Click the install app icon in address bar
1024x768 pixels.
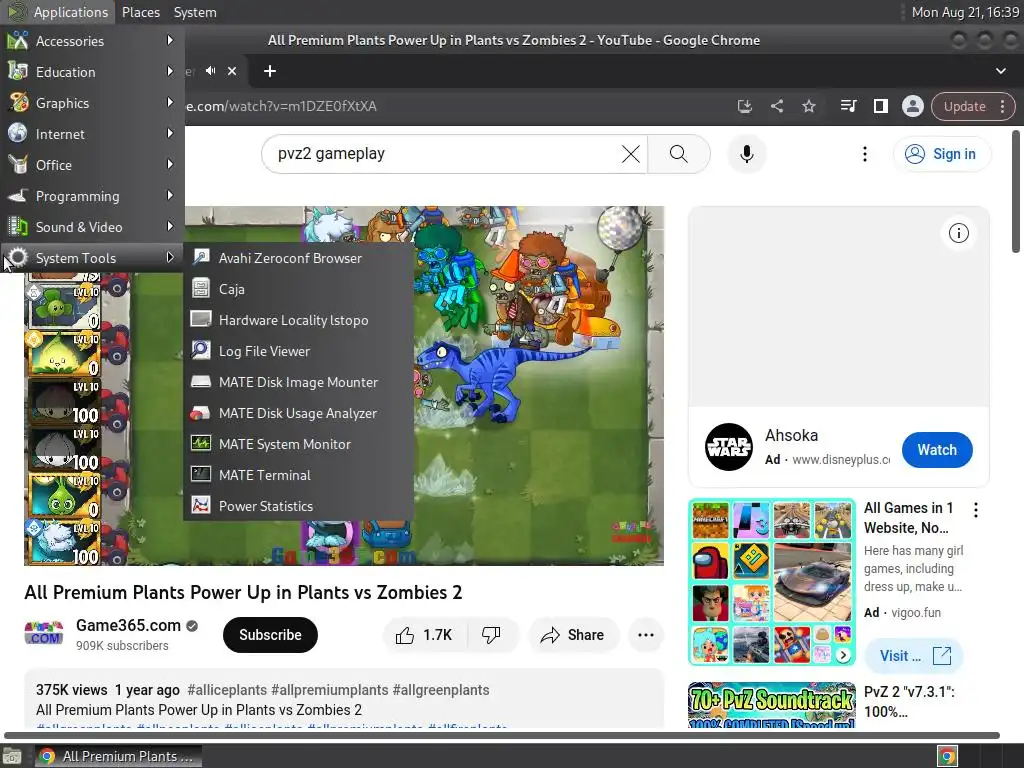coord(744,106)
